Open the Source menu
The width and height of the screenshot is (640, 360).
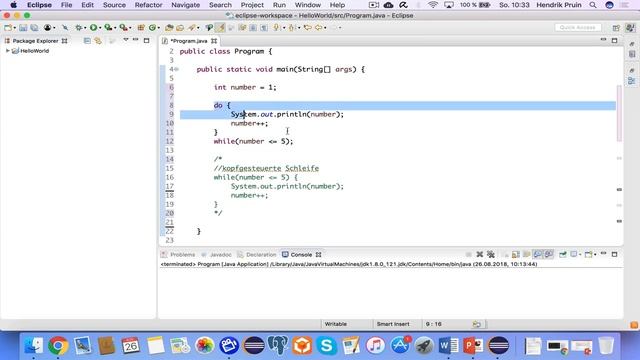[114, 5]
